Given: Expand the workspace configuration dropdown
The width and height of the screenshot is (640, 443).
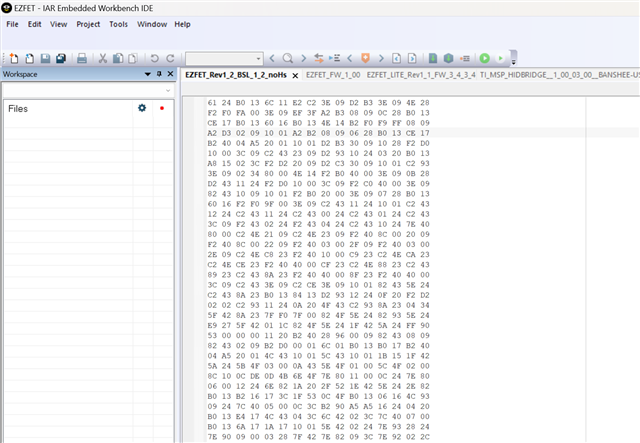Looking at the screenshot, I should (168, 90).
